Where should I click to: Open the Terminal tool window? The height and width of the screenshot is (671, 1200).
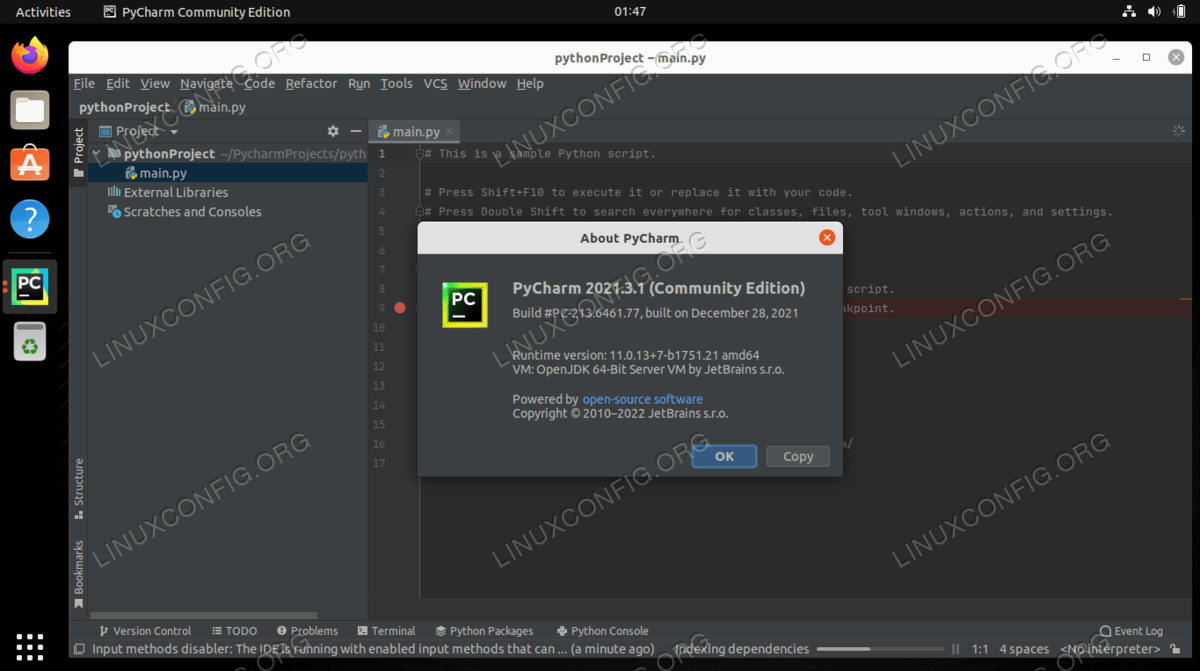click(386, 631)
